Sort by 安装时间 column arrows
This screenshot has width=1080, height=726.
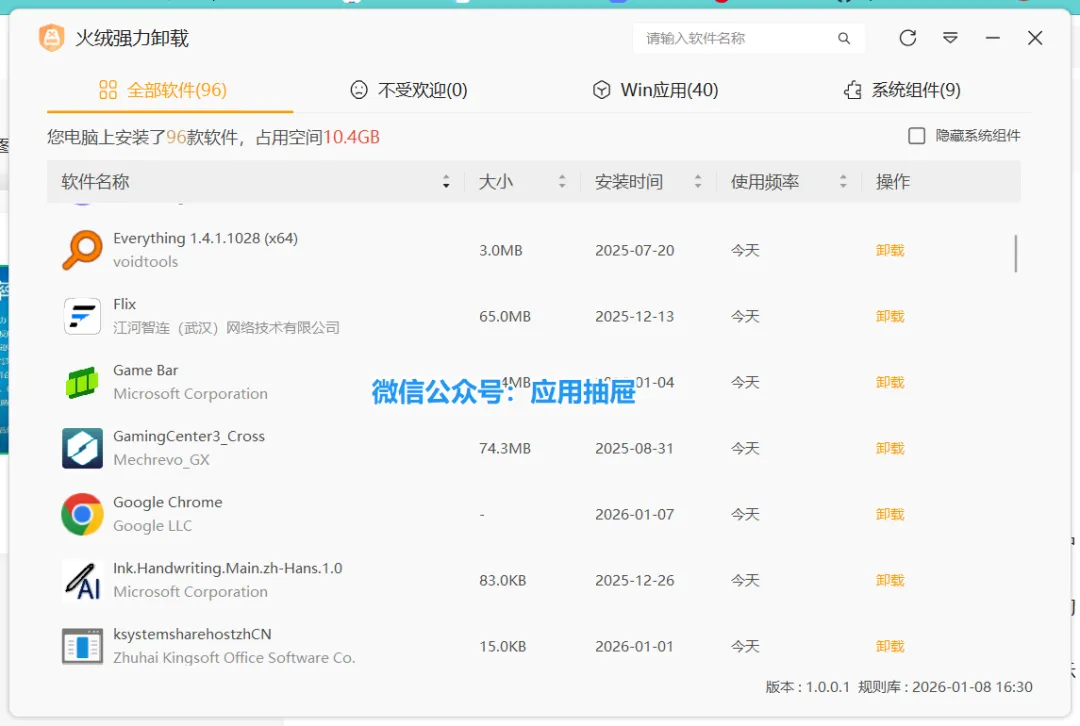pyautogui.click(x=698, y=182)
